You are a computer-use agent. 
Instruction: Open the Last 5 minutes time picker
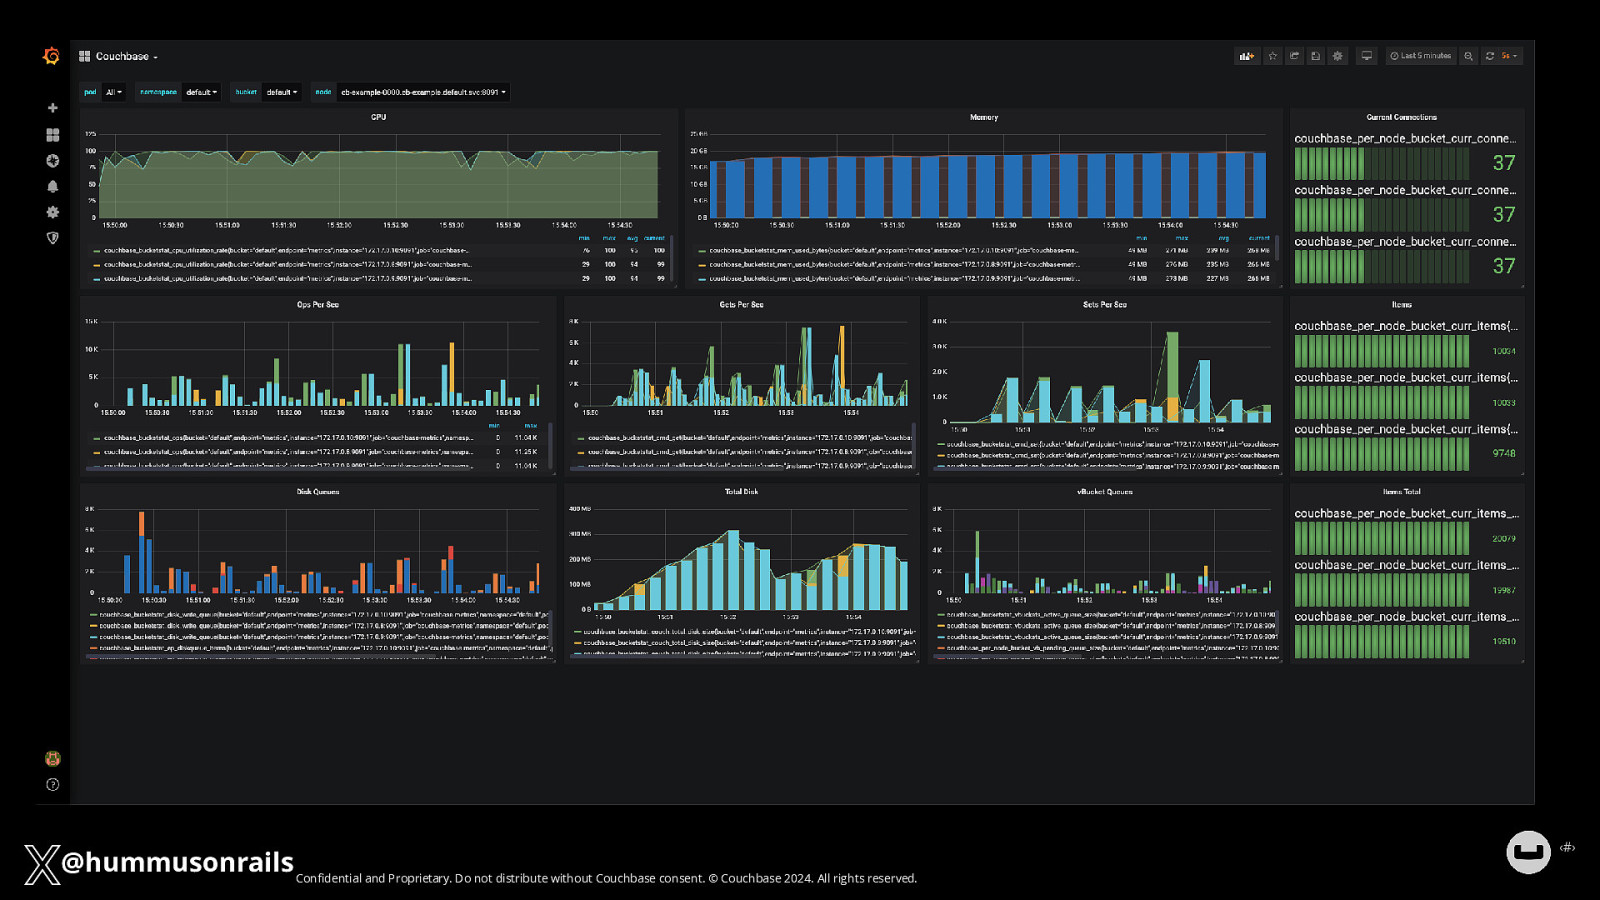(x=1421, y=56)
